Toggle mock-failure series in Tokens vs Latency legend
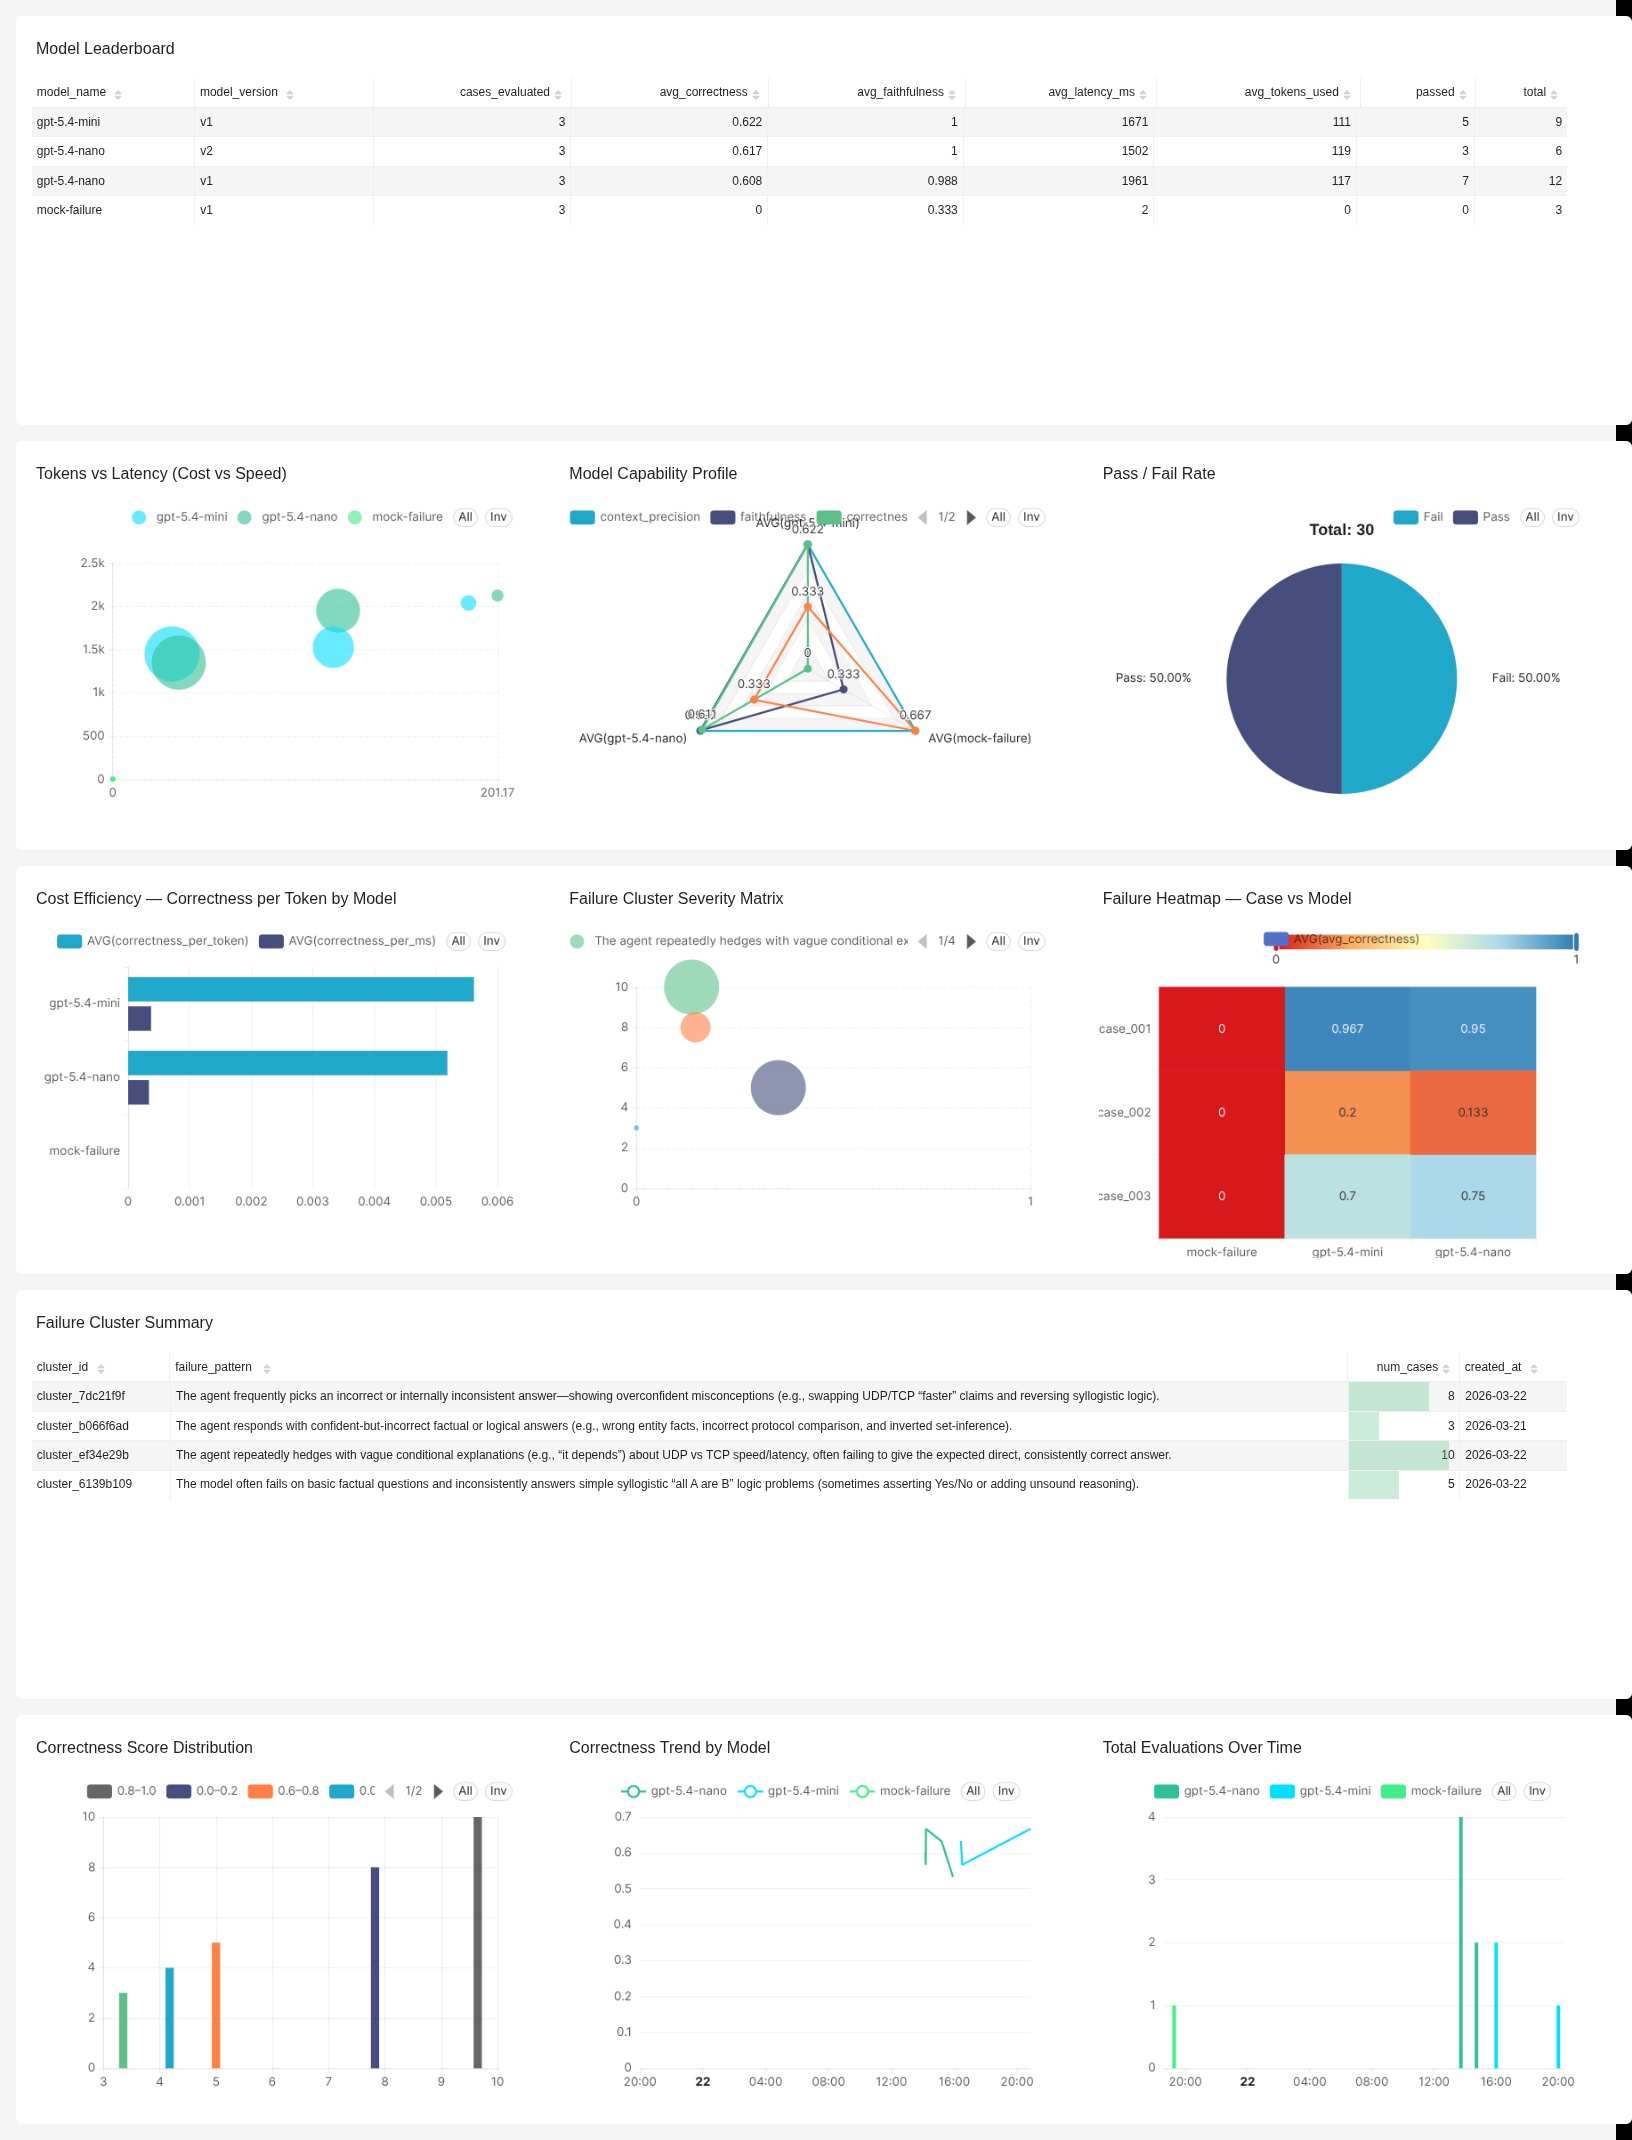This screenshot has width=1632, height=2140. click(x=406, y=516)
